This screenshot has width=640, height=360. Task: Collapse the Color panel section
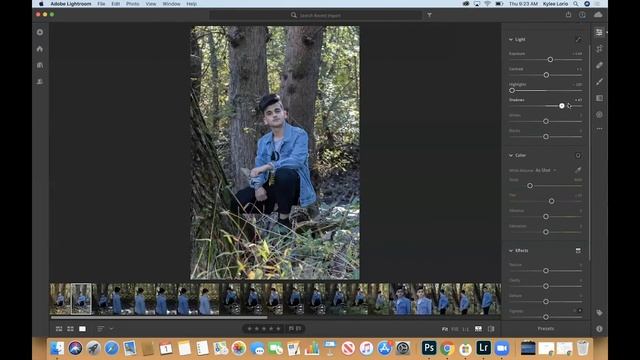point(511,156)
